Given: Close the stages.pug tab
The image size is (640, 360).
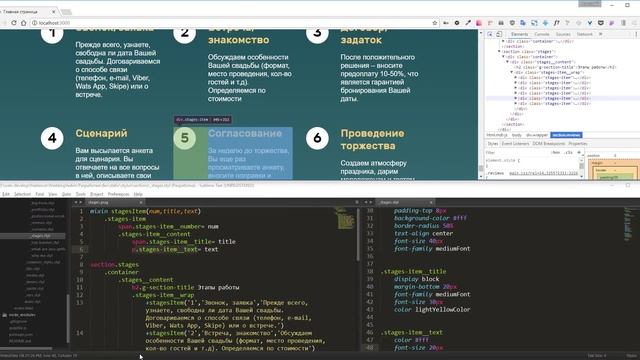Looking at the screenshot, I should tap(141, 202).
